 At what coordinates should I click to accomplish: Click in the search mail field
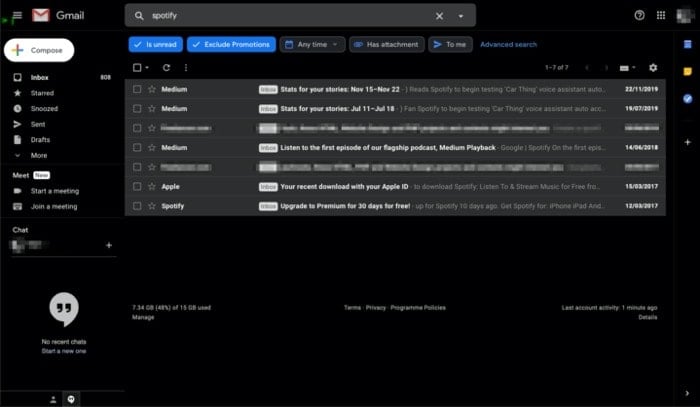tap(290, 16)
